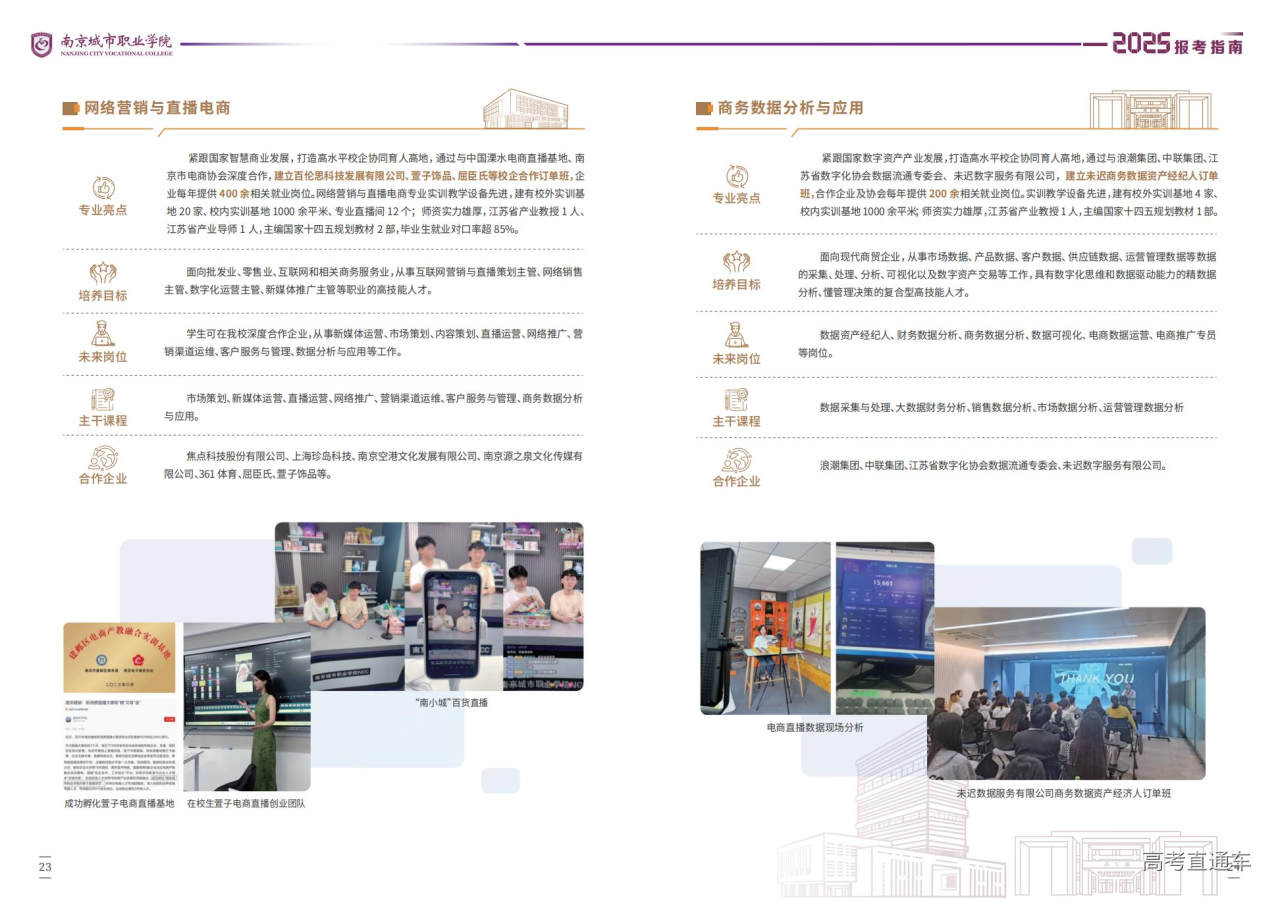Click 未来岗位 icon in the 商务数据分析与应用 section
This screenshot has height=901, width=1280.
(736, 334)
